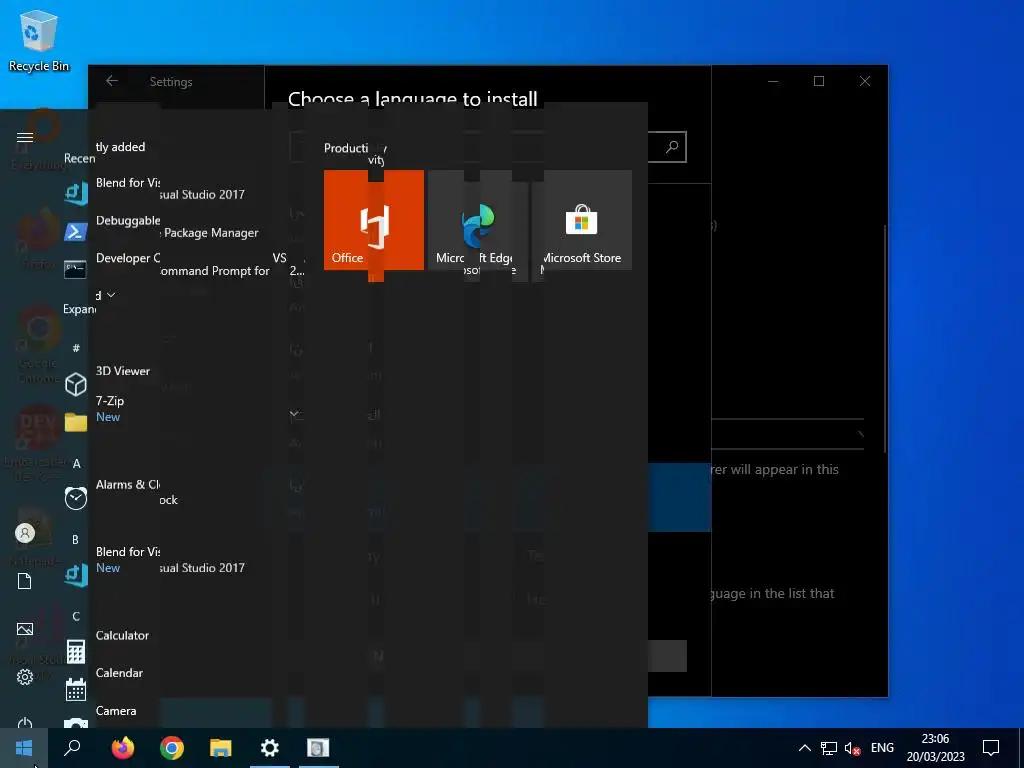The height and width of the screenshot is (768, 1024).
Task: Open Pictures from Start sidebar
Action: point(25,629)
